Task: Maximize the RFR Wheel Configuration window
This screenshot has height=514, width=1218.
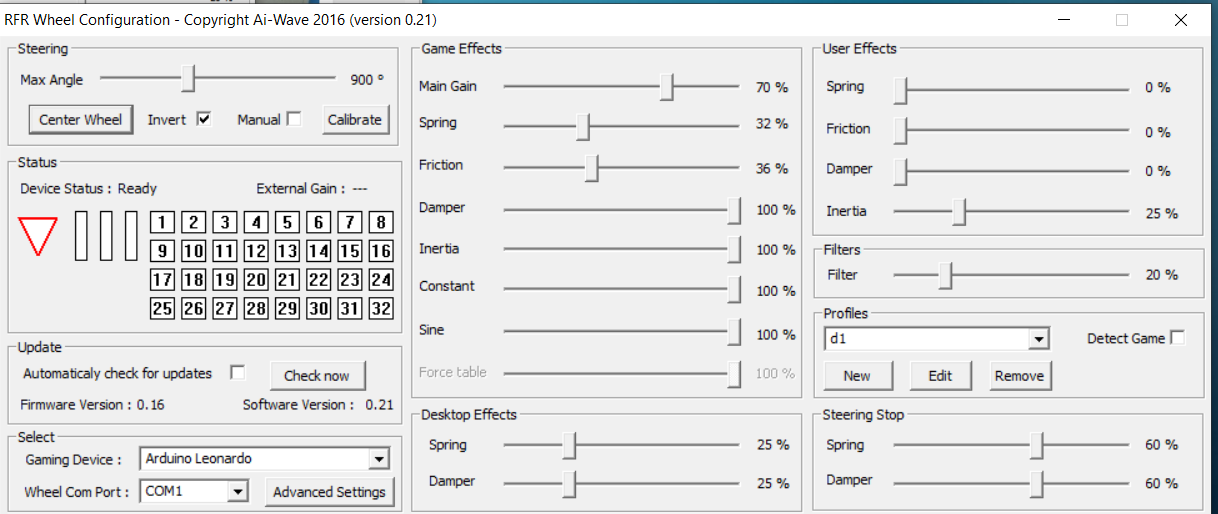Action: point(1122,19)
